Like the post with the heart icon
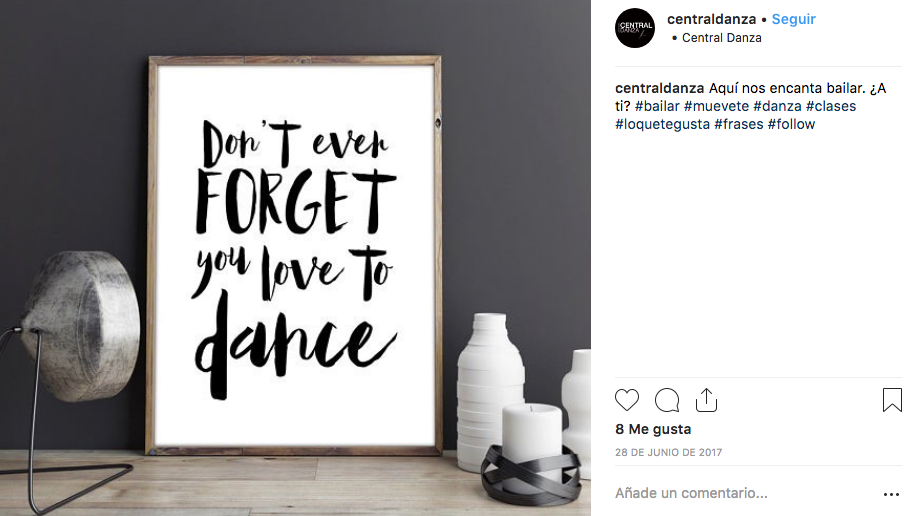916x516 pixels. pyautogui.click(x=627, y=400)
